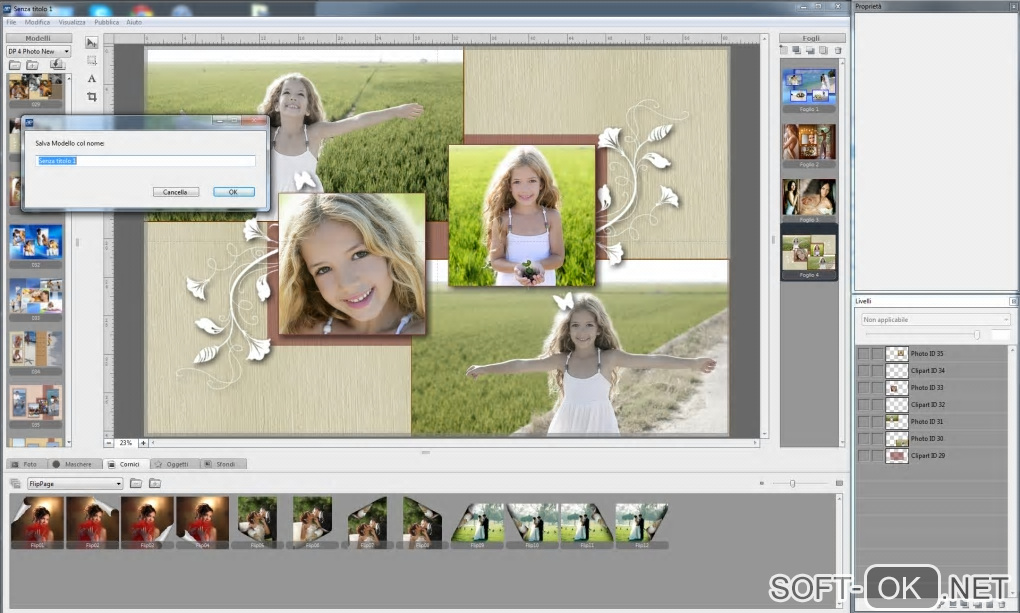Adjust the thumbnail size slider
The image size is (1020, 613).
793,484
